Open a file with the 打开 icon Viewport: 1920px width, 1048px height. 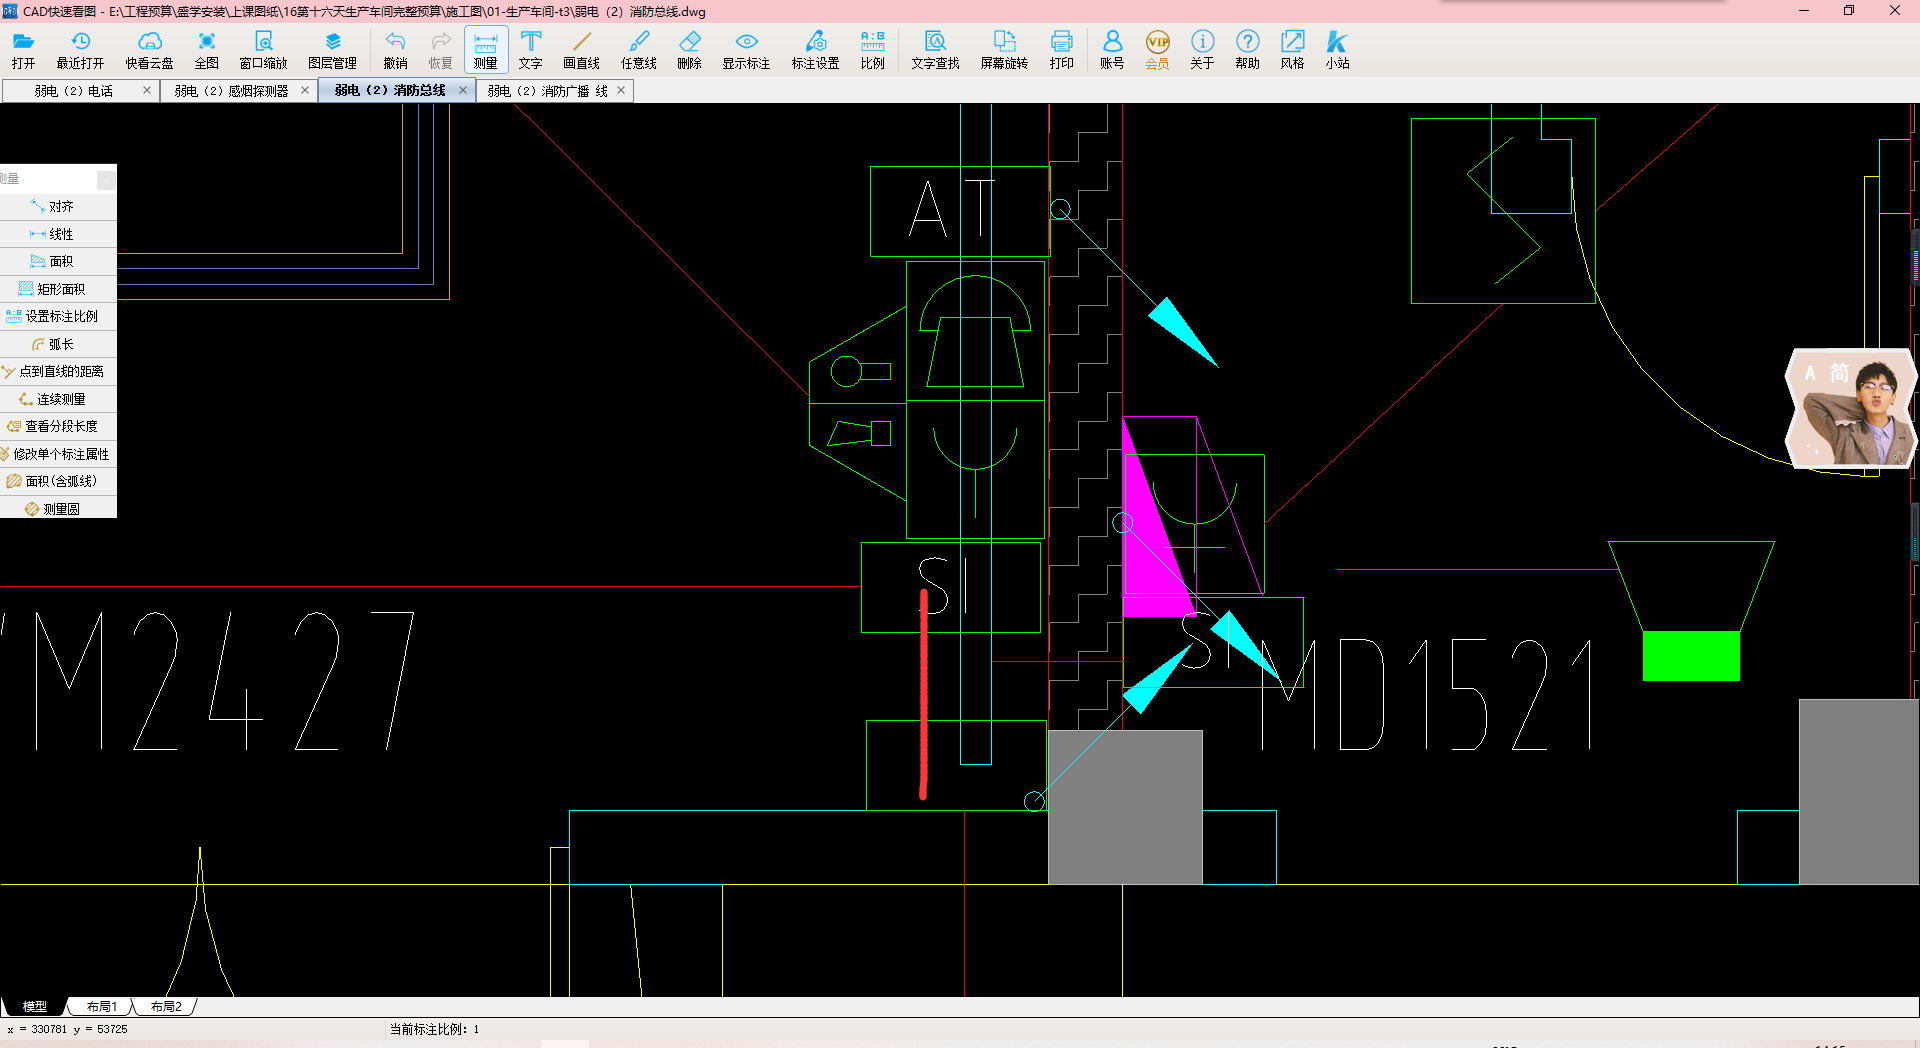tap(23, 49)
